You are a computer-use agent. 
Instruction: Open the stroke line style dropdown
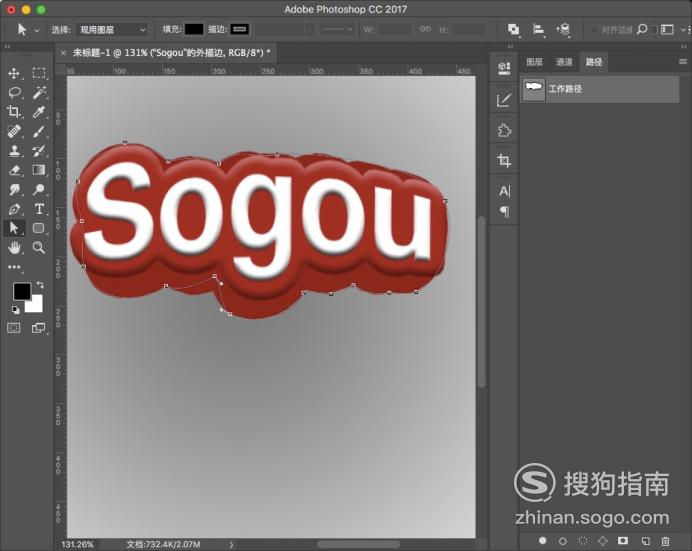[337, 30]
